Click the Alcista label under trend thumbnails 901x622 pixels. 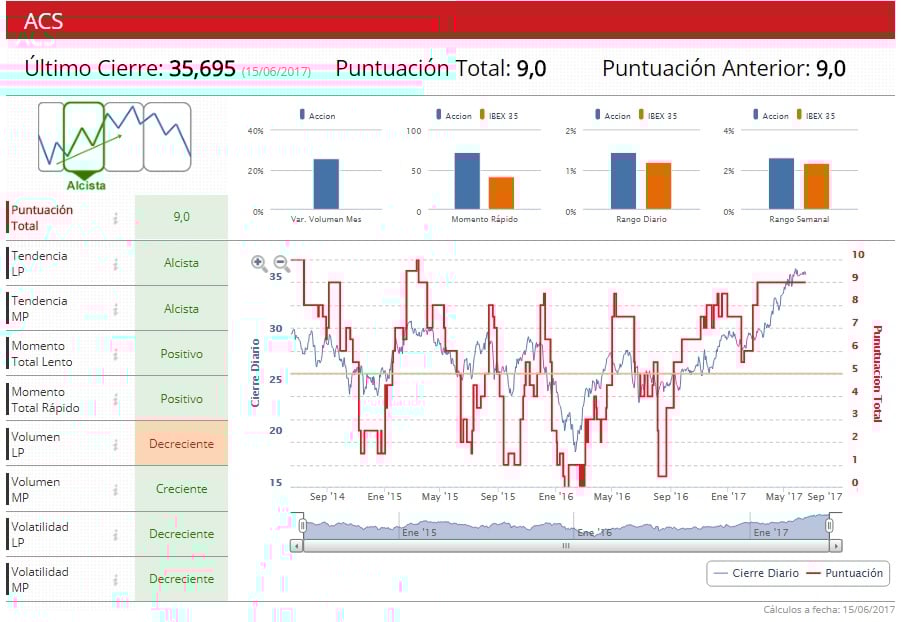point(86,186)
